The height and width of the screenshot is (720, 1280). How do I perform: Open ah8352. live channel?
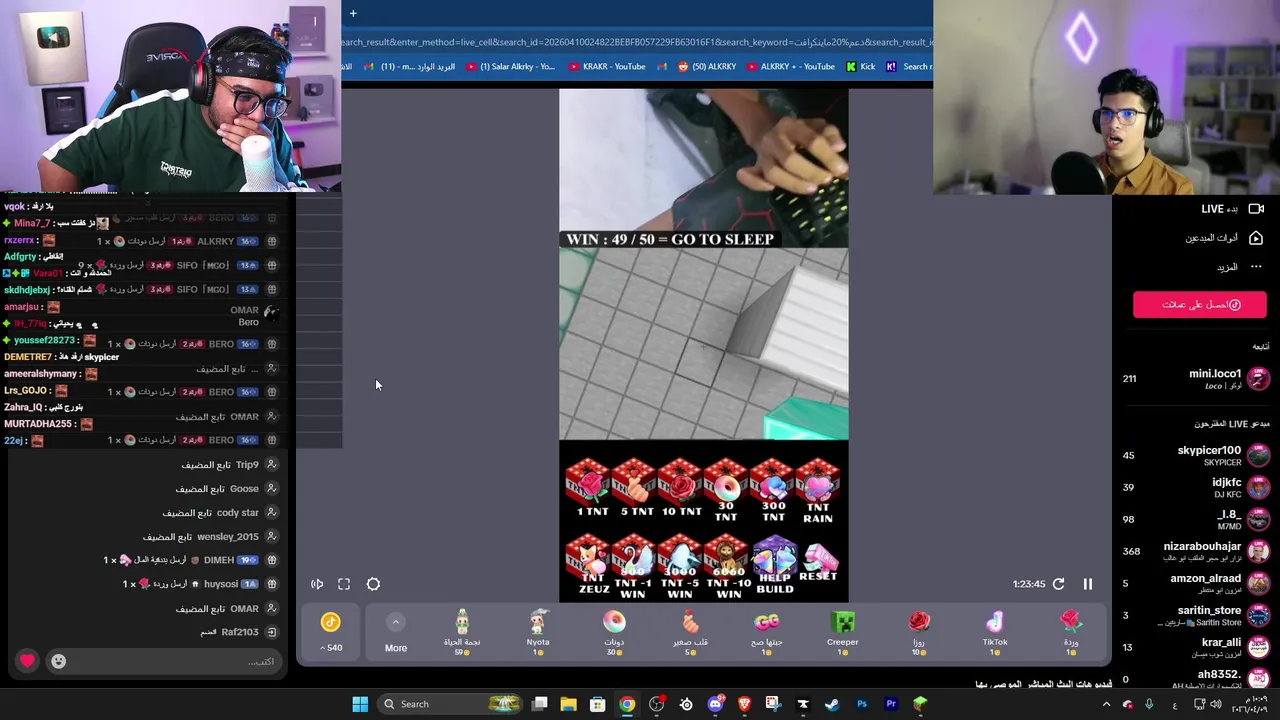tap(1195, 679)
